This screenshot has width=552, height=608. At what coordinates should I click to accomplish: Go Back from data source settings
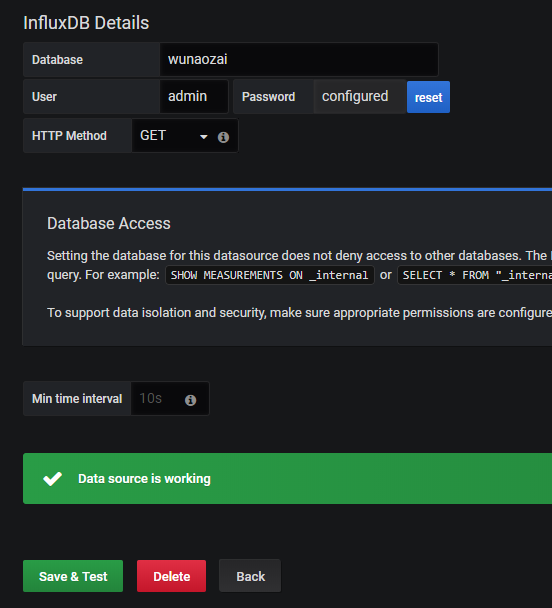[x=250, y=576]
